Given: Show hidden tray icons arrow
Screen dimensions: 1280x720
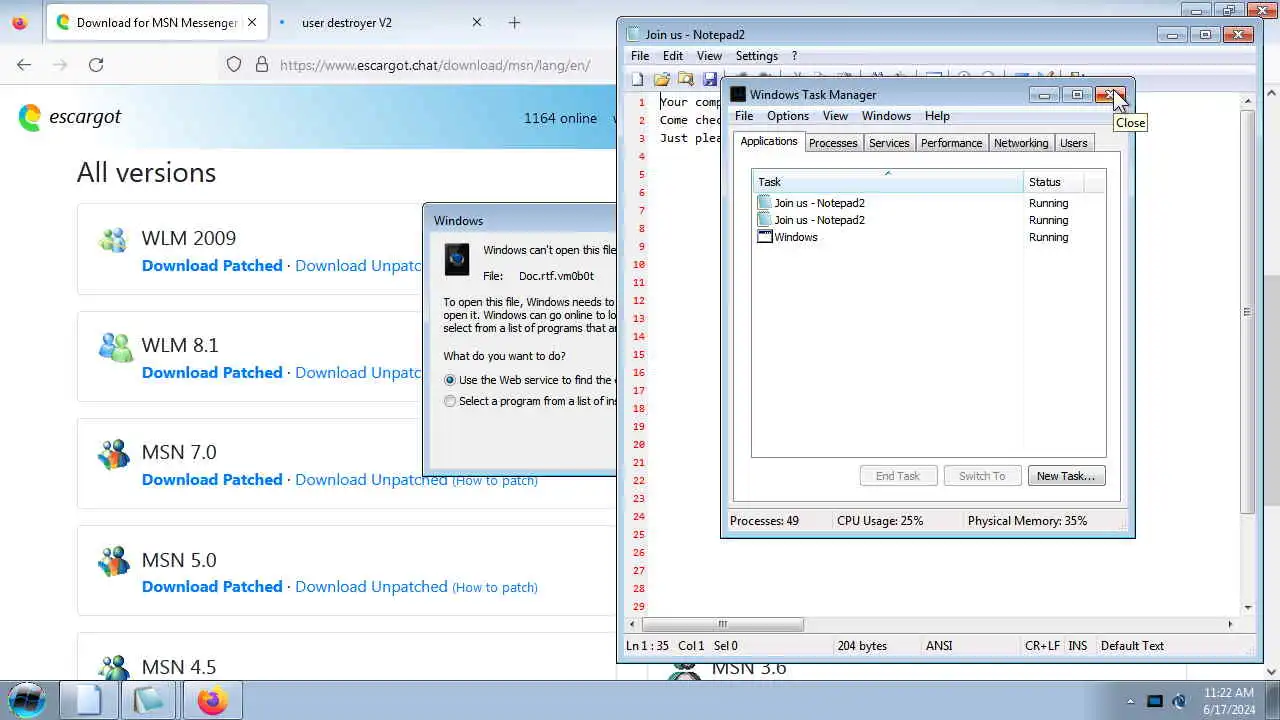Looking at the screenshot, I should pos(1130,701).
